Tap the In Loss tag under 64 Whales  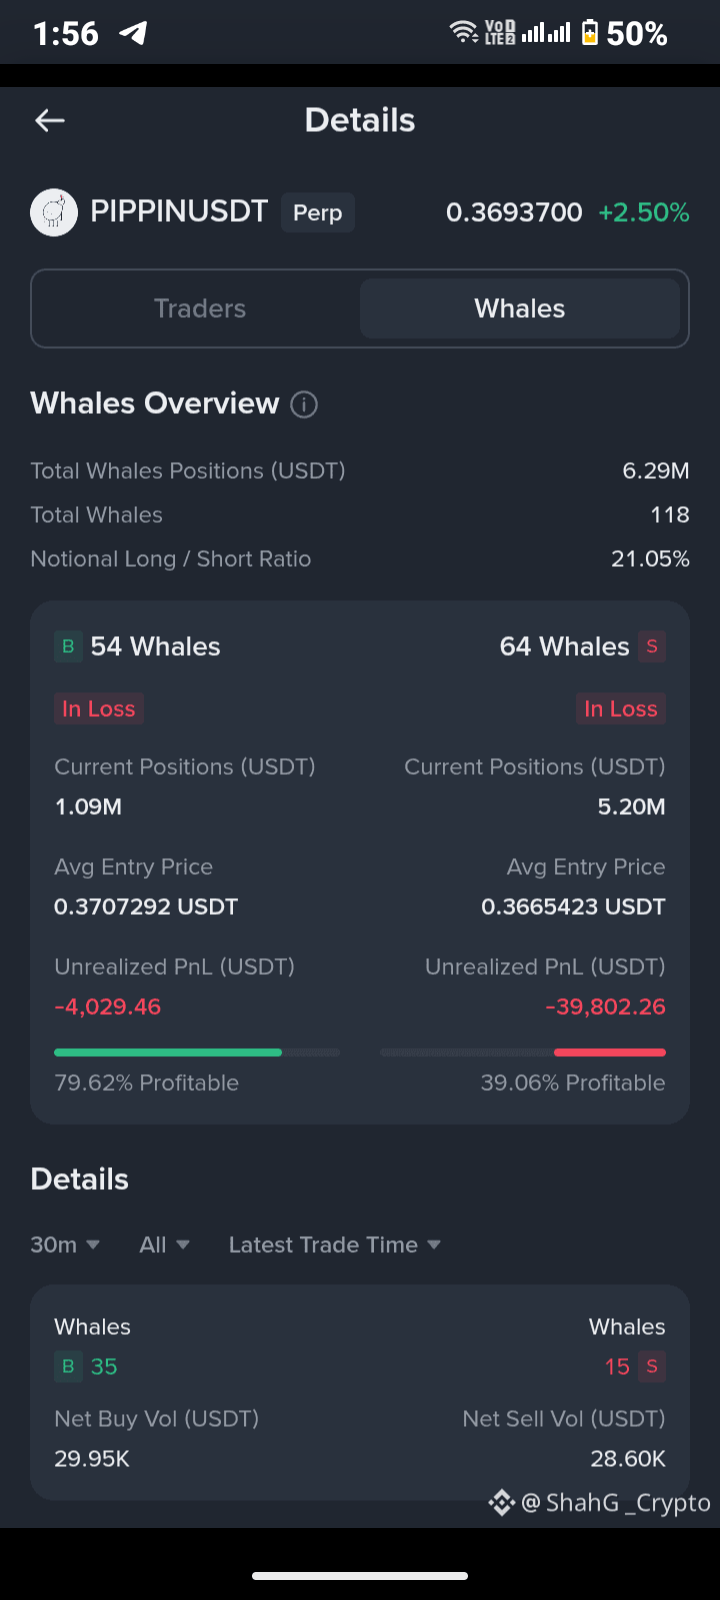[x=621, y=708]
